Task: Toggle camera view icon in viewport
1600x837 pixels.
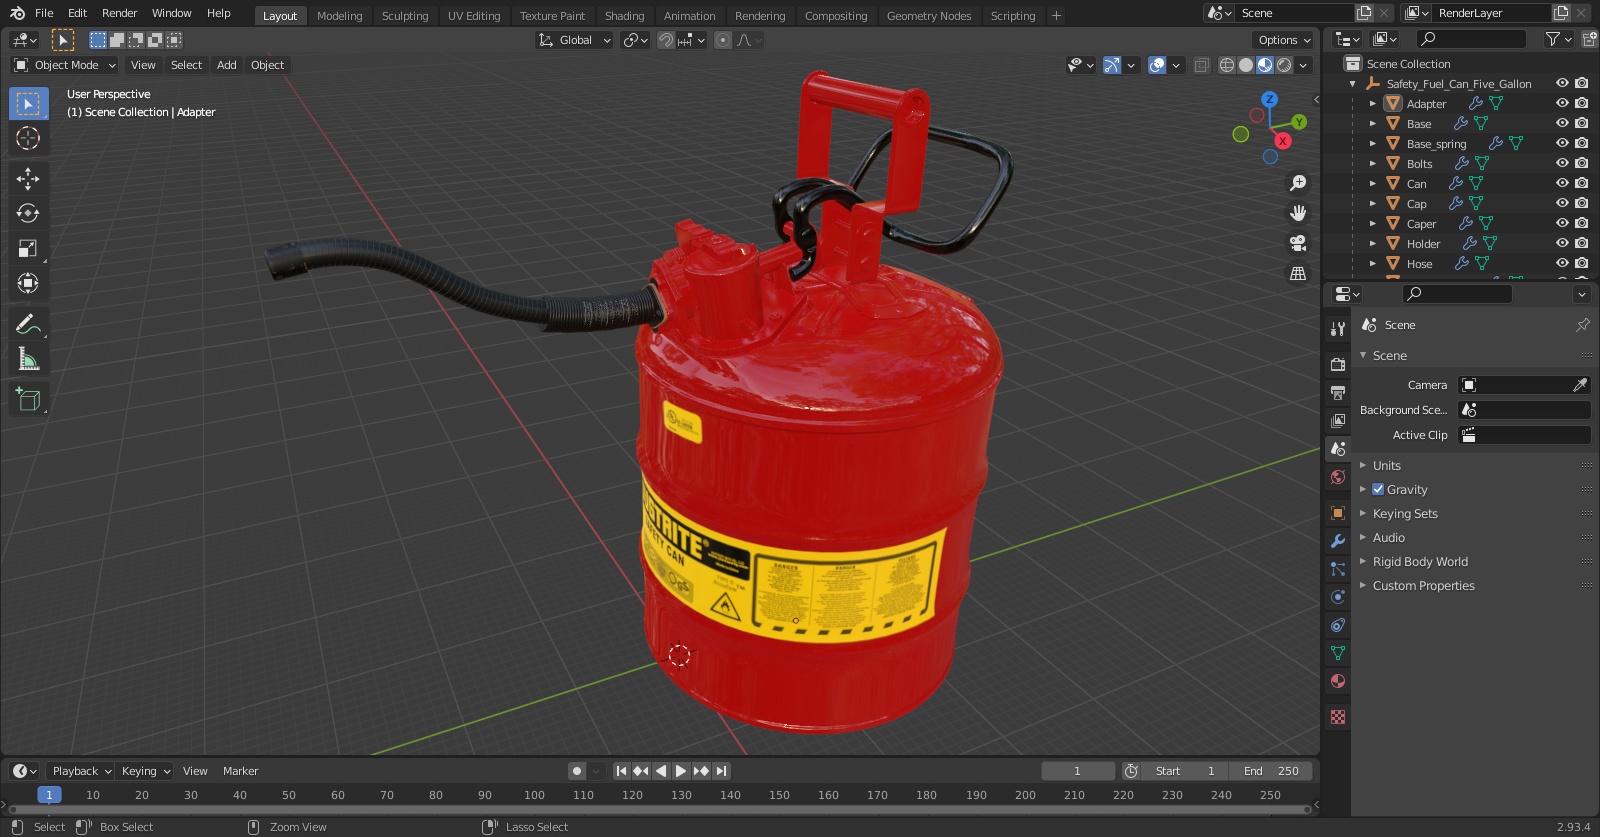Action: (1298, 243)
